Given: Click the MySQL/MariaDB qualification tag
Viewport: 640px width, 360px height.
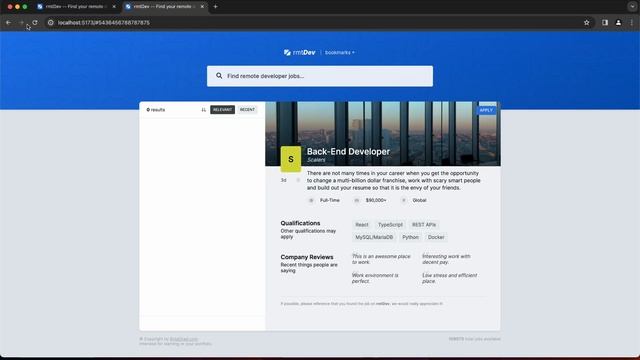Looking at the screenshot, I should [x=374, y=237].
